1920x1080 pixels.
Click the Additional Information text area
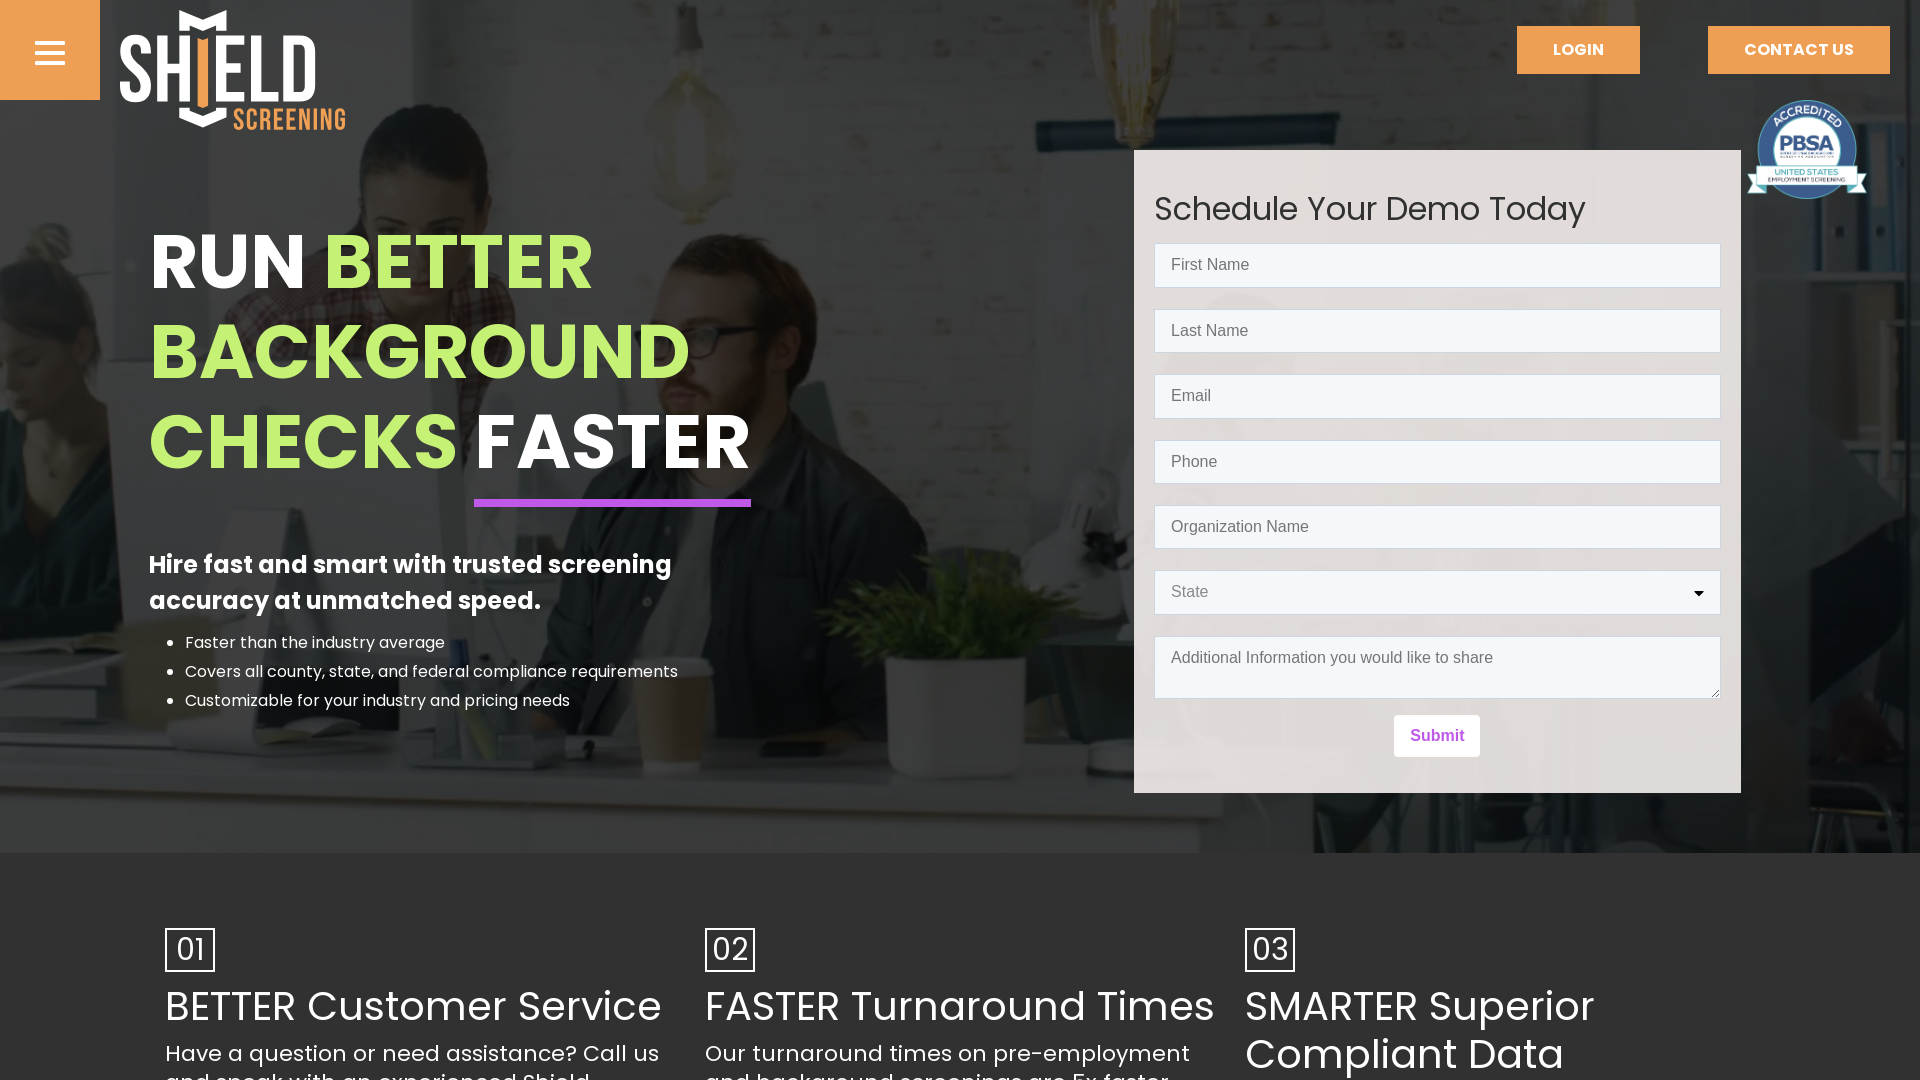pyautogui.click(x=1437, y=667)
